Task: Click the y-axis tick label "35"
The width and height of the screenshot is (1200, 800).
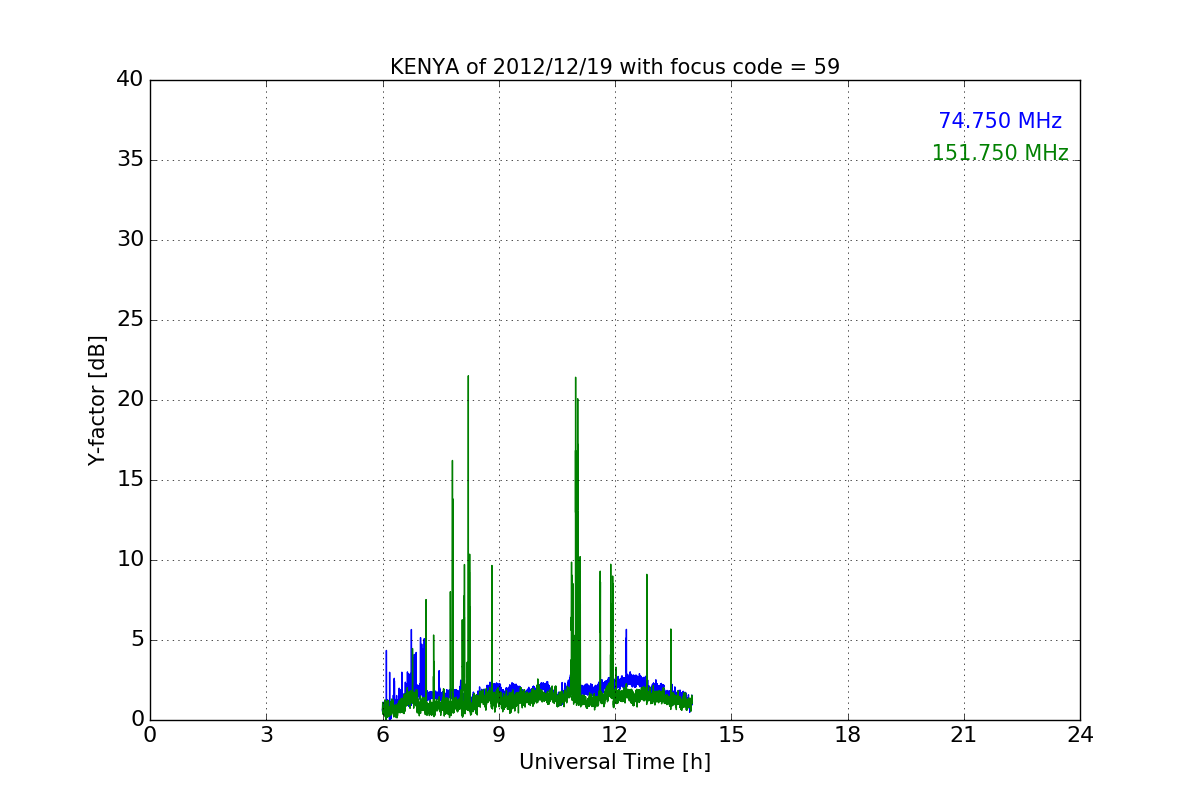Action: pos(130,160)
